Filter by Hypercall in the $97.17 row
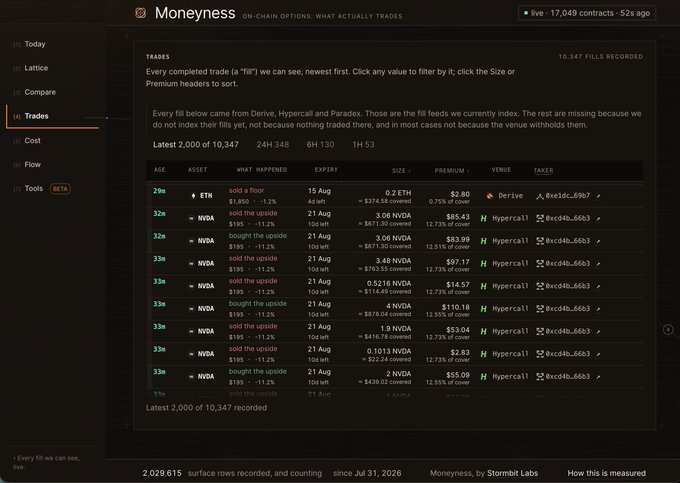The image size is (680, 483). tap(510, 264)
